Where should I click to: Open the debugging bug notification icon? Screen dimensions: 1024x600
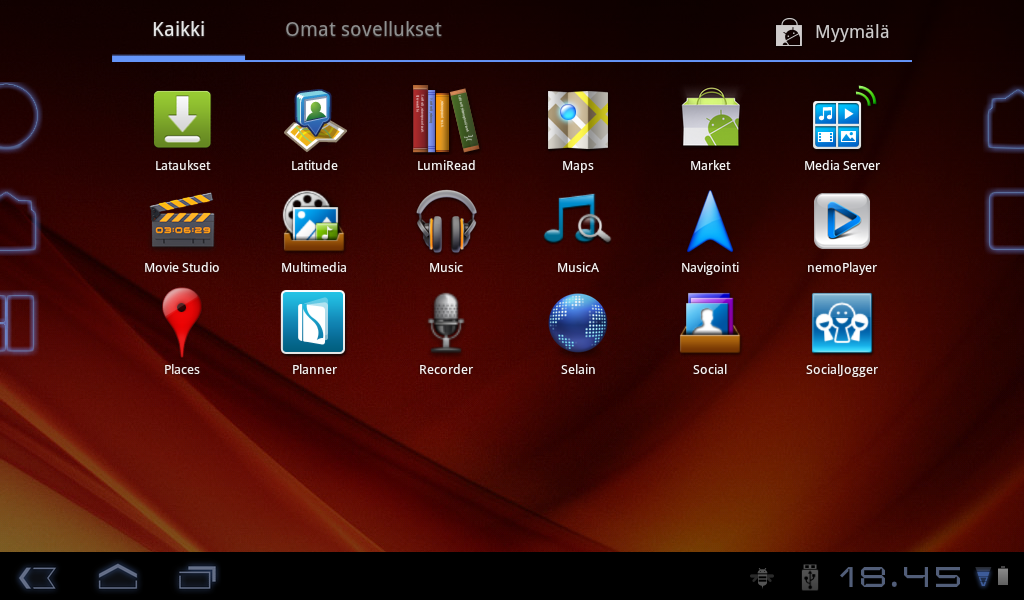click(762, 577)
